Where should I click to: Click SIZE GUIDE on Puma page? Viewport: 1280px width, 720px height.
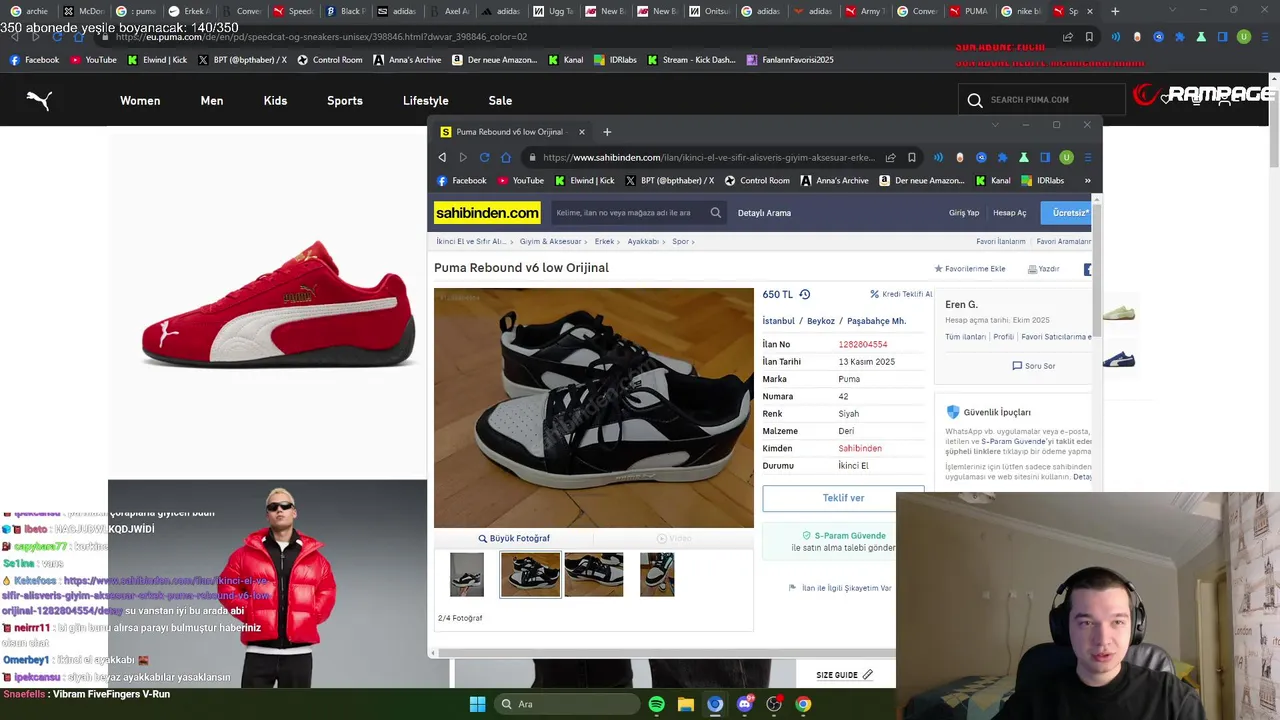[844, 675]
